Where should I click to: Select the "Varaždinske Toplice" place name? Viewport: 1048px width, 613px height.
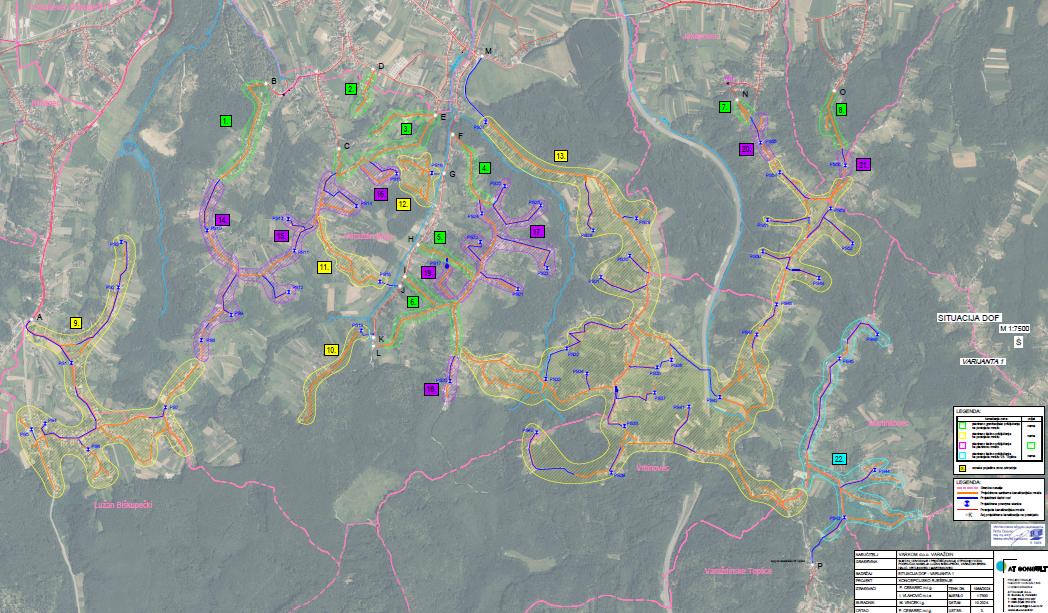click(739, 571)
